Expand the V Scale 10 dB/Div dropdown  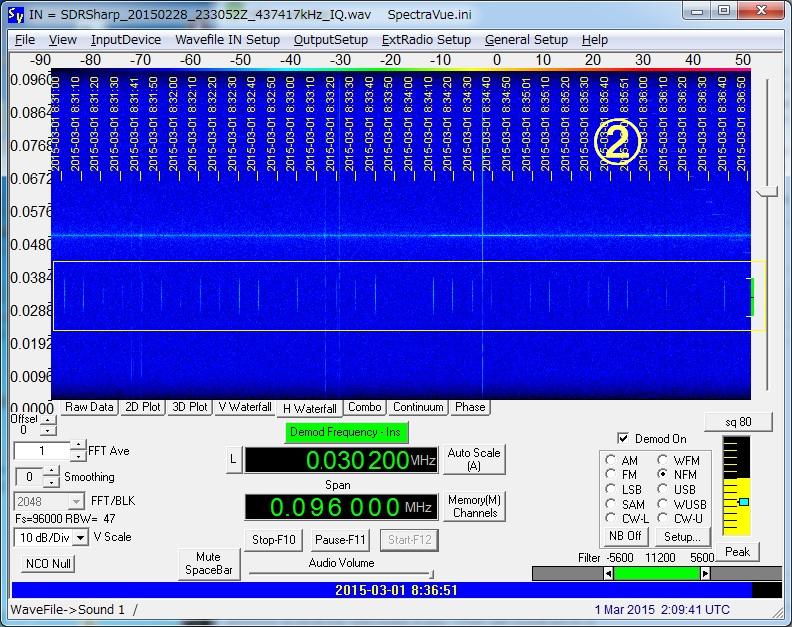[81, 538]
